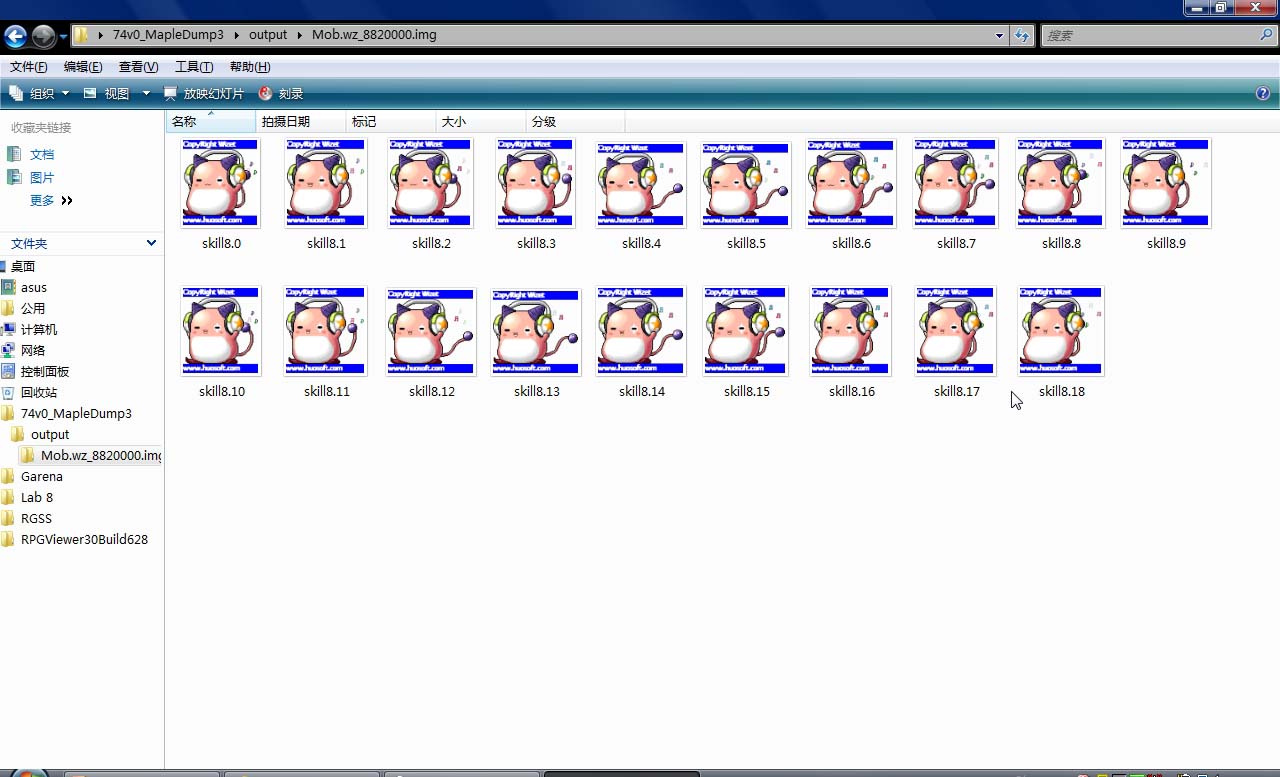Click the 放映幻灯片 slideshow toolbar icon
Image resolution: width=1280 pixels, height=777 pixels.
[170, 93]
